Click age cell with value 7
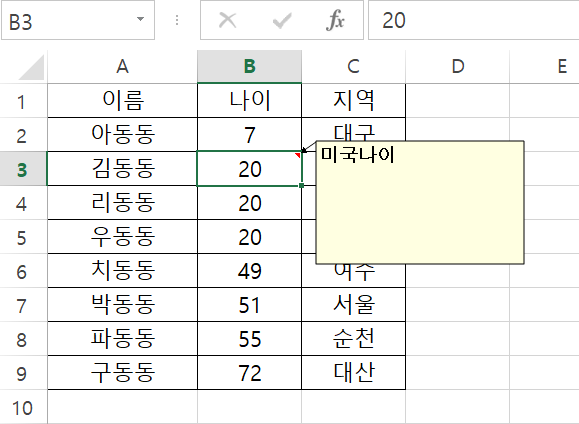 click(250, 135)
